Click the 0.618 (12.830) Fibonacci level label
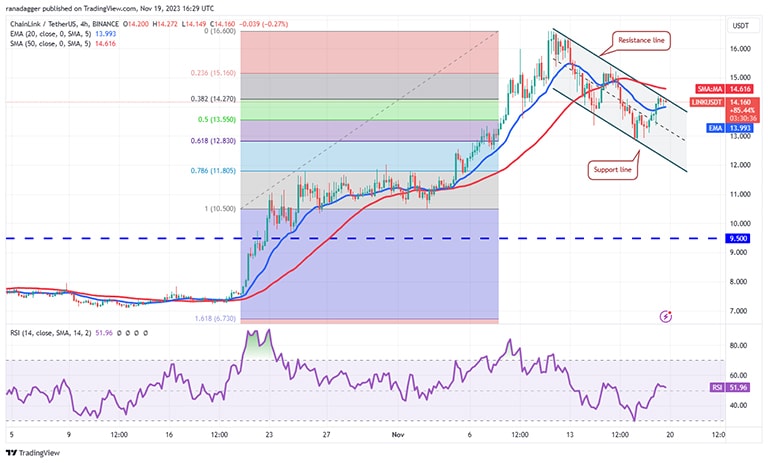 tap(213, 141)
